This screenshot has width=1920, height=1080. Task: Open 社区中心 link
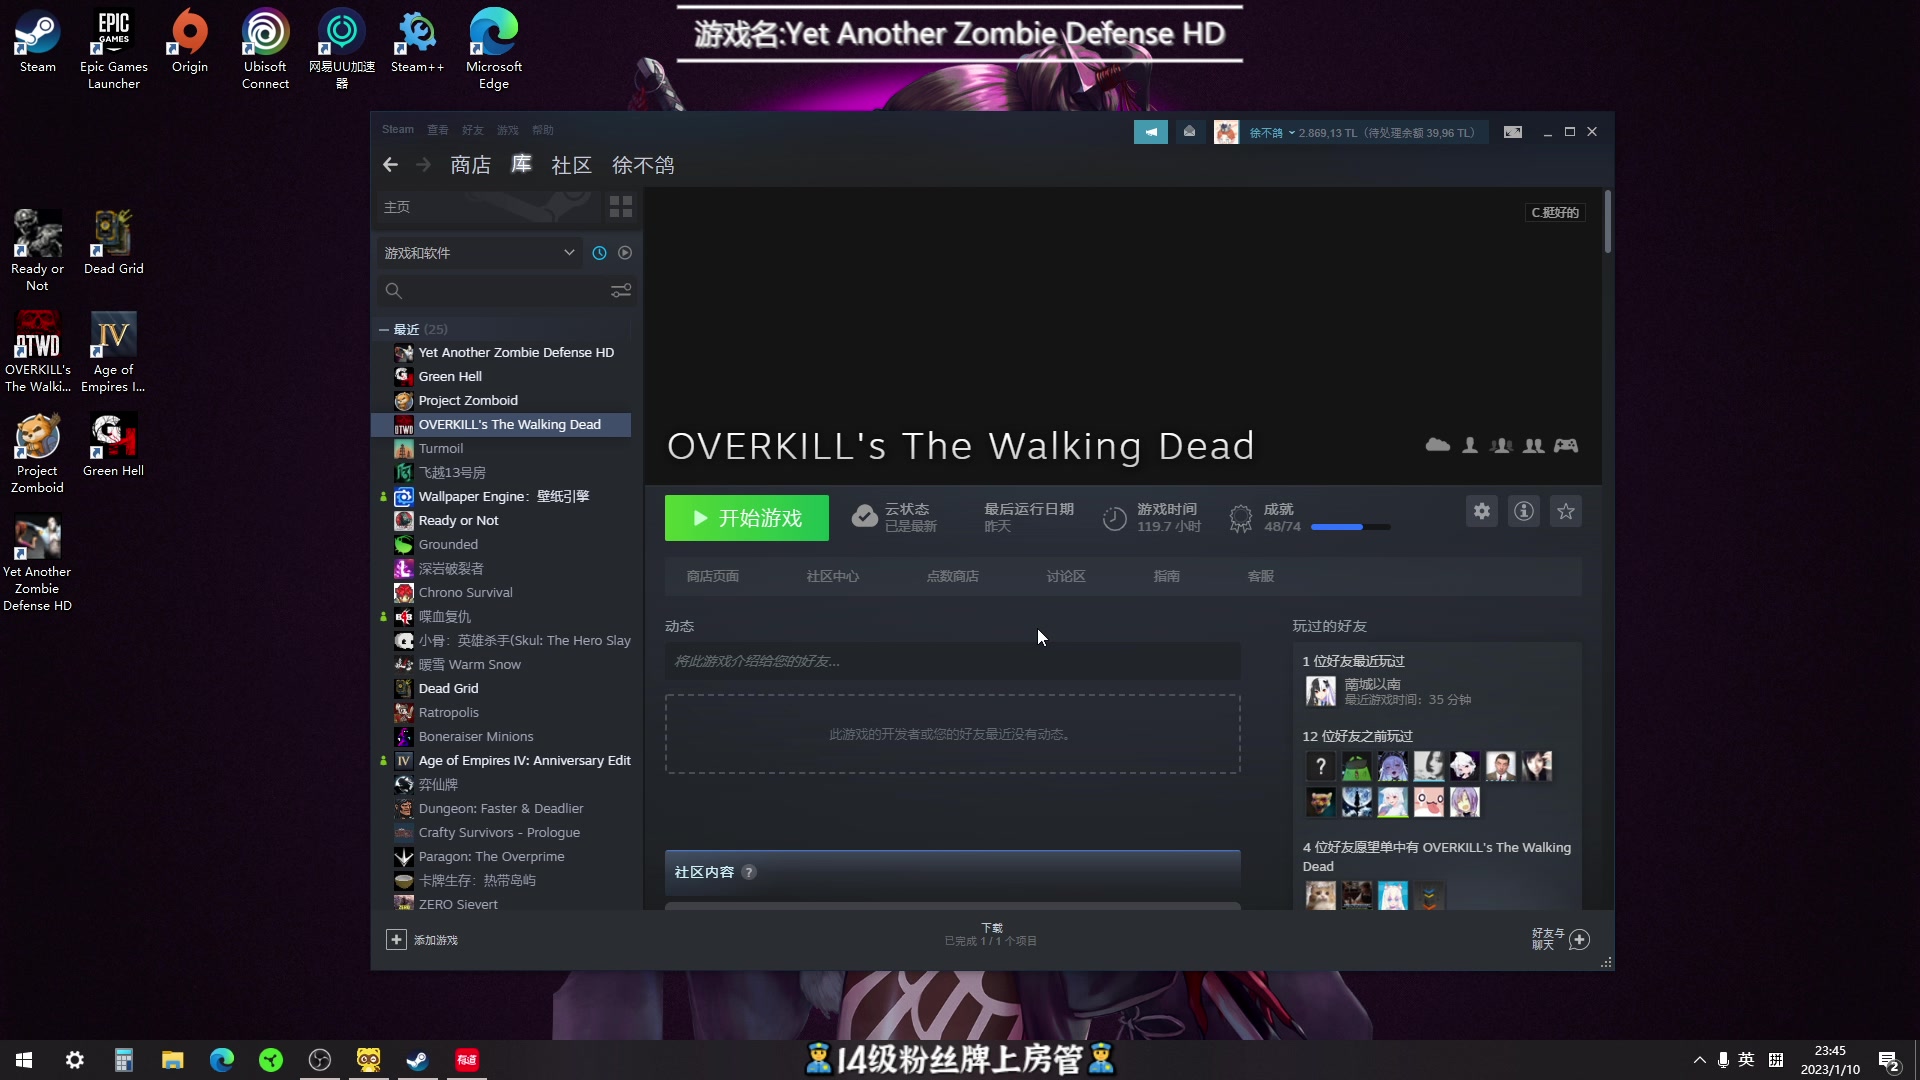tap(832, 576)
